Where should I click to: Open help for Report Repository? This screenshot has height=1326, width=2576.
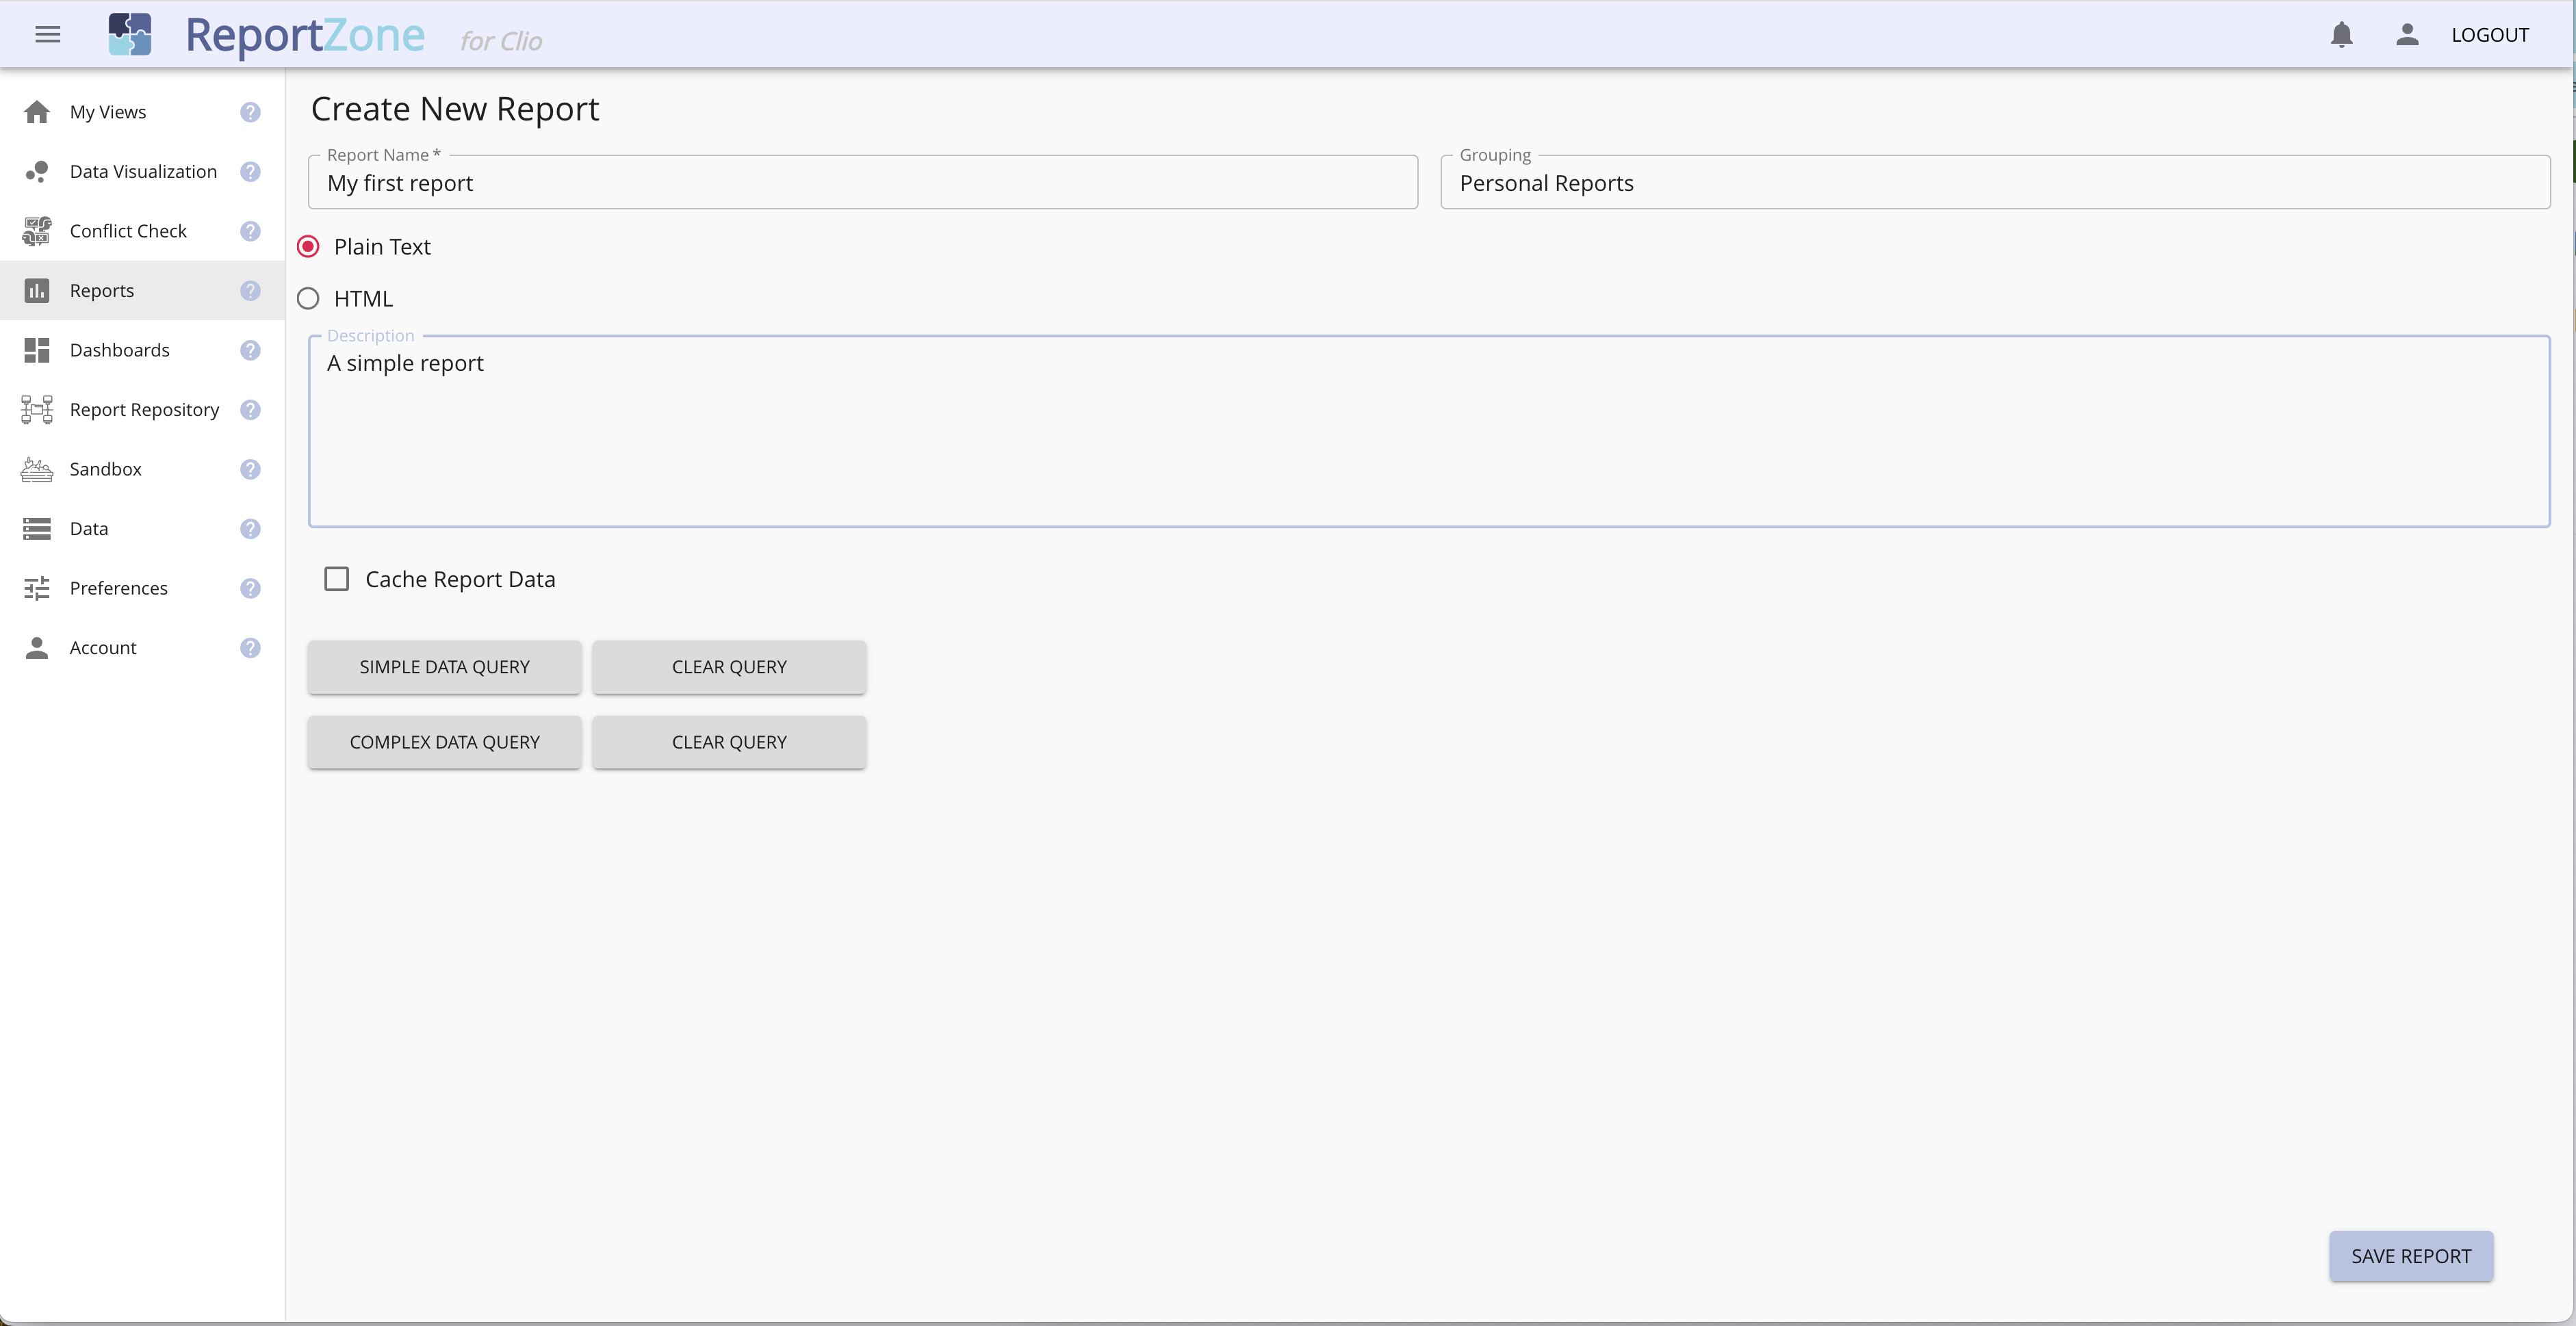tap(250, 410)
